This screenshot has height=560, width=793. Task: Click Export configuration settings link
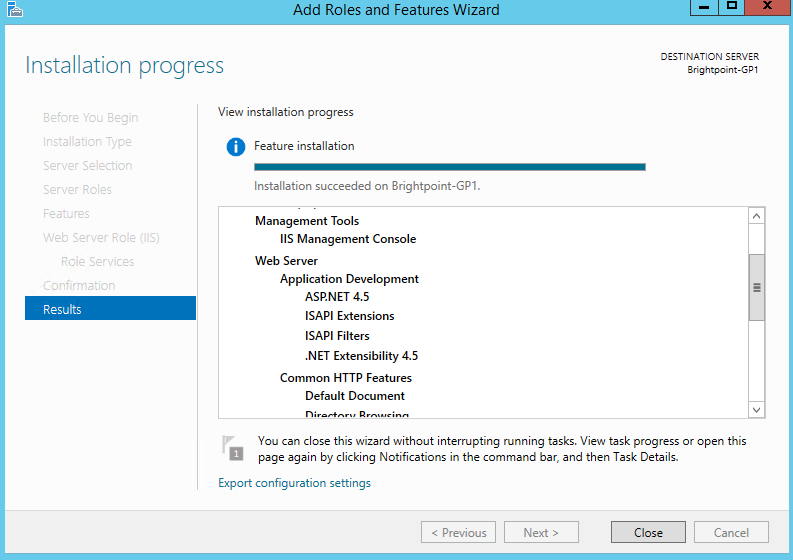coord(294,483)
